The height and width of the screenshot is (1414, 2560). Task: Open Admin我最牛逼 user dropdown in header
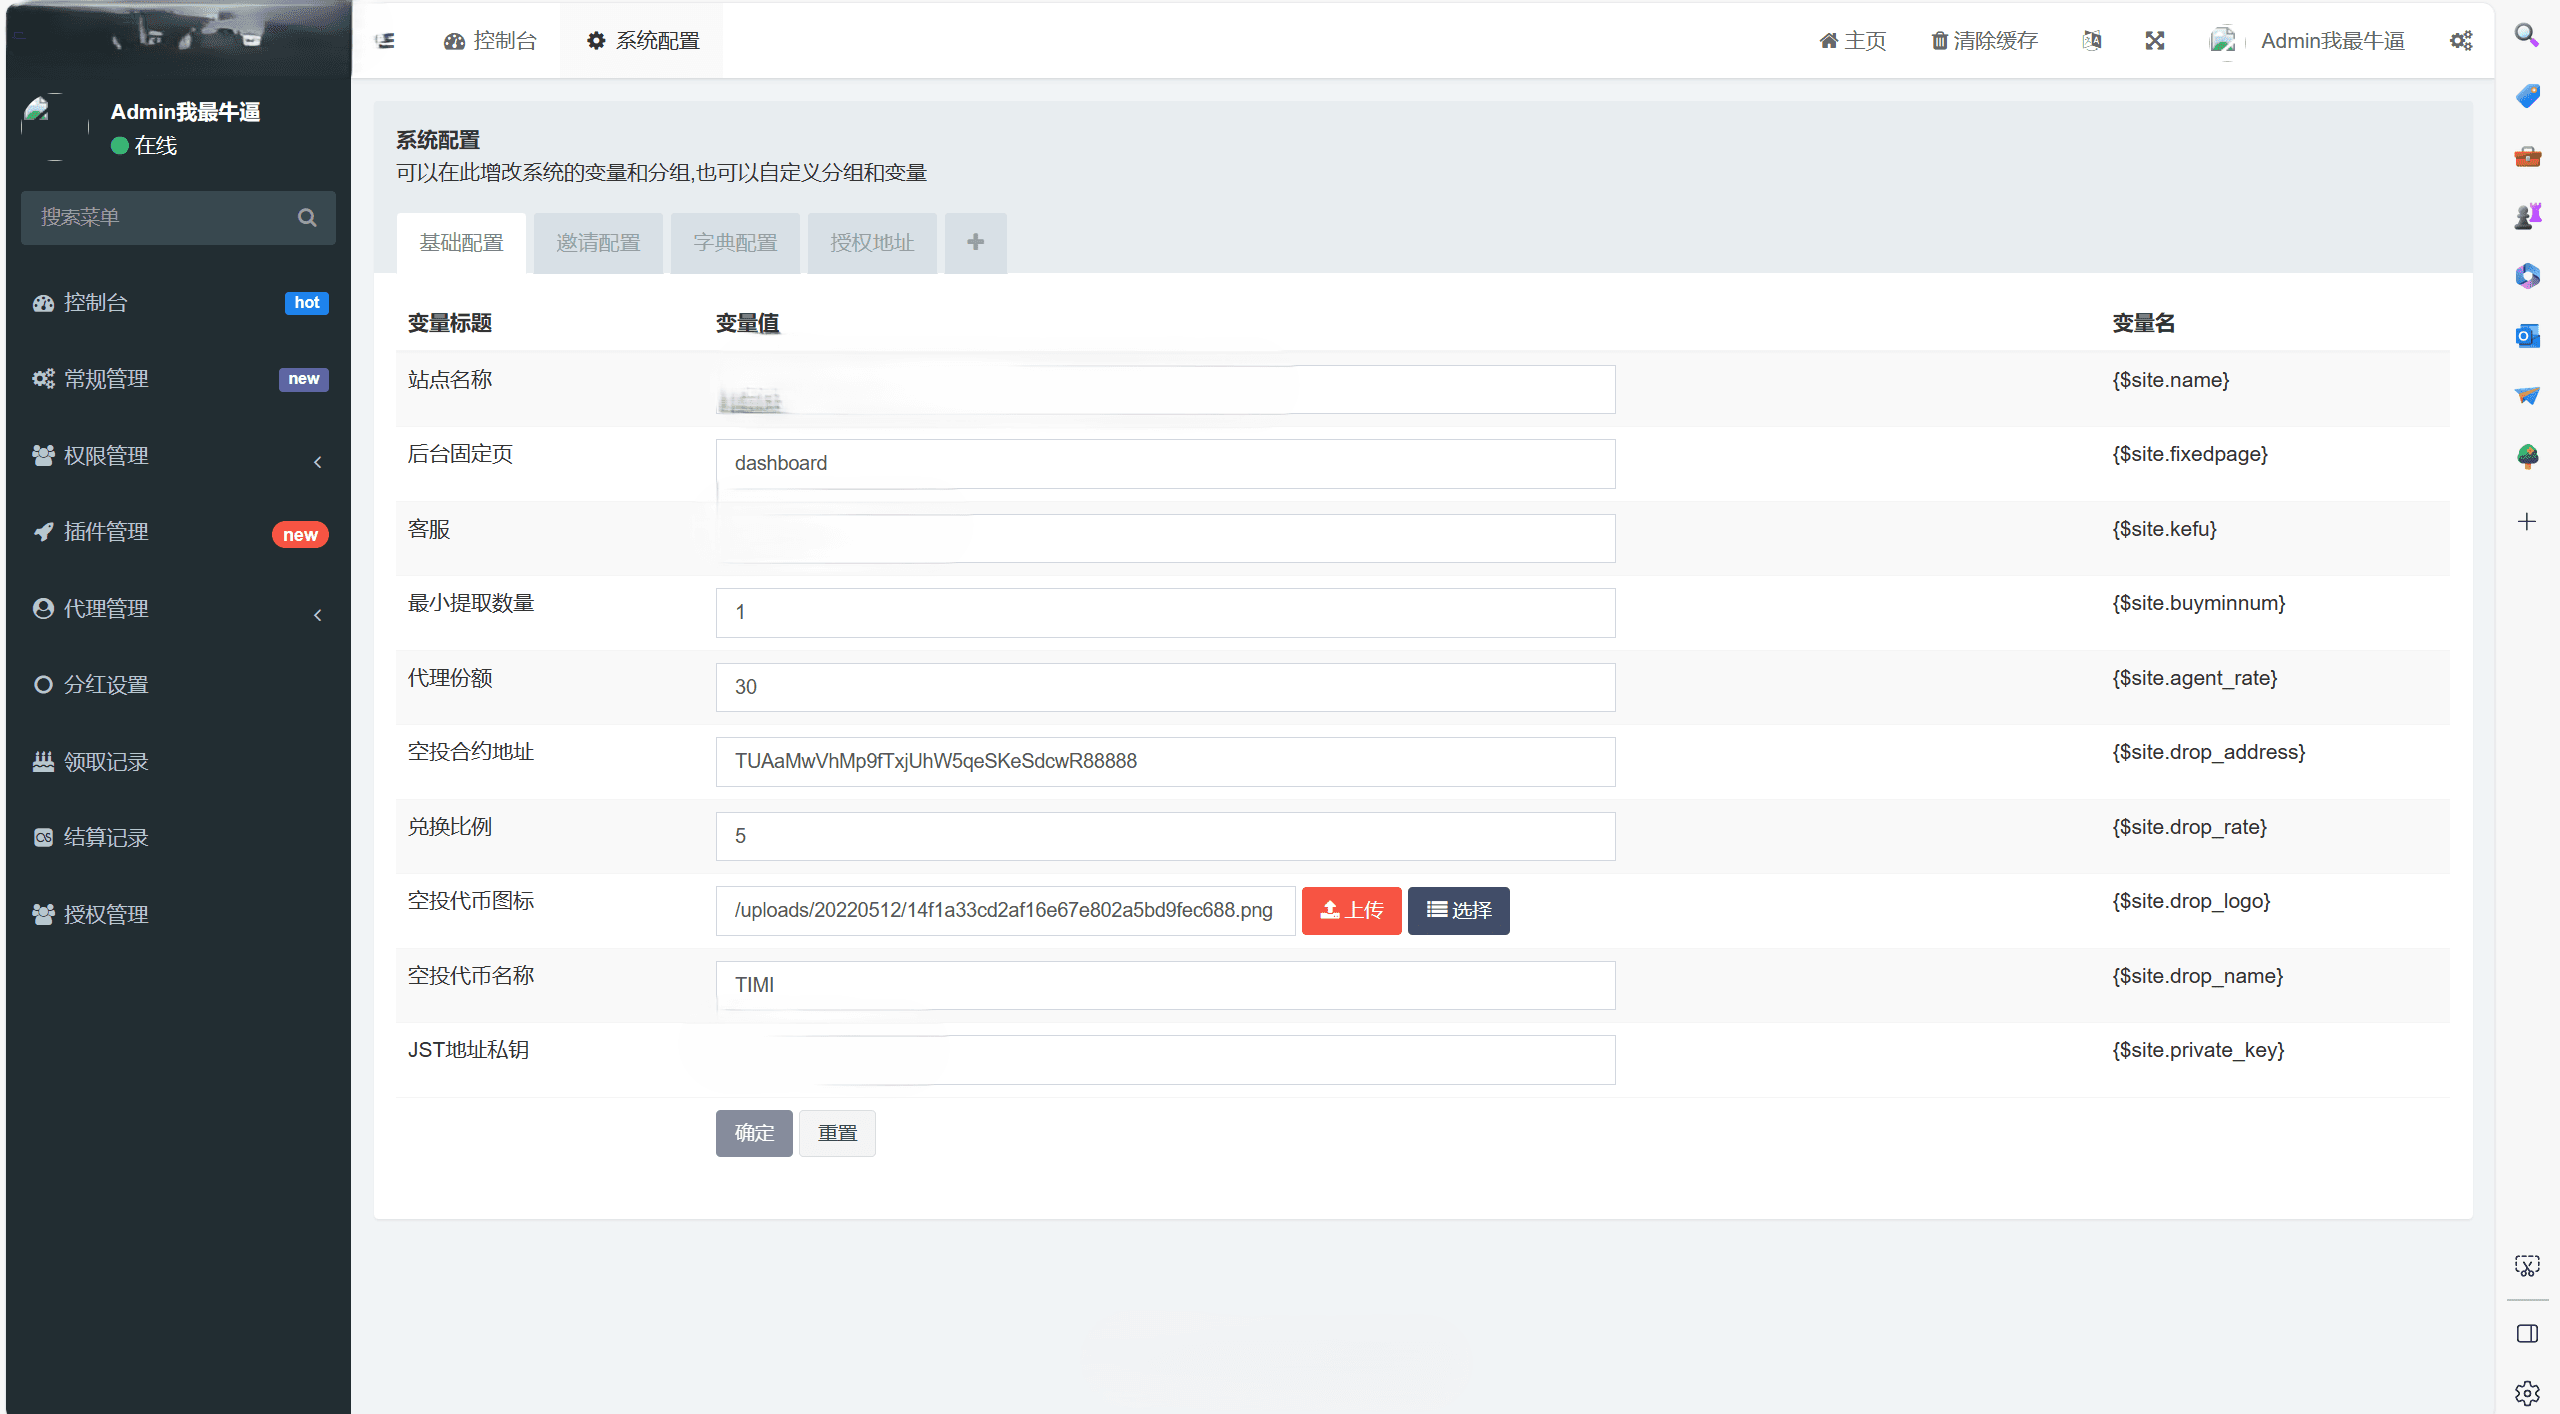2331,41
